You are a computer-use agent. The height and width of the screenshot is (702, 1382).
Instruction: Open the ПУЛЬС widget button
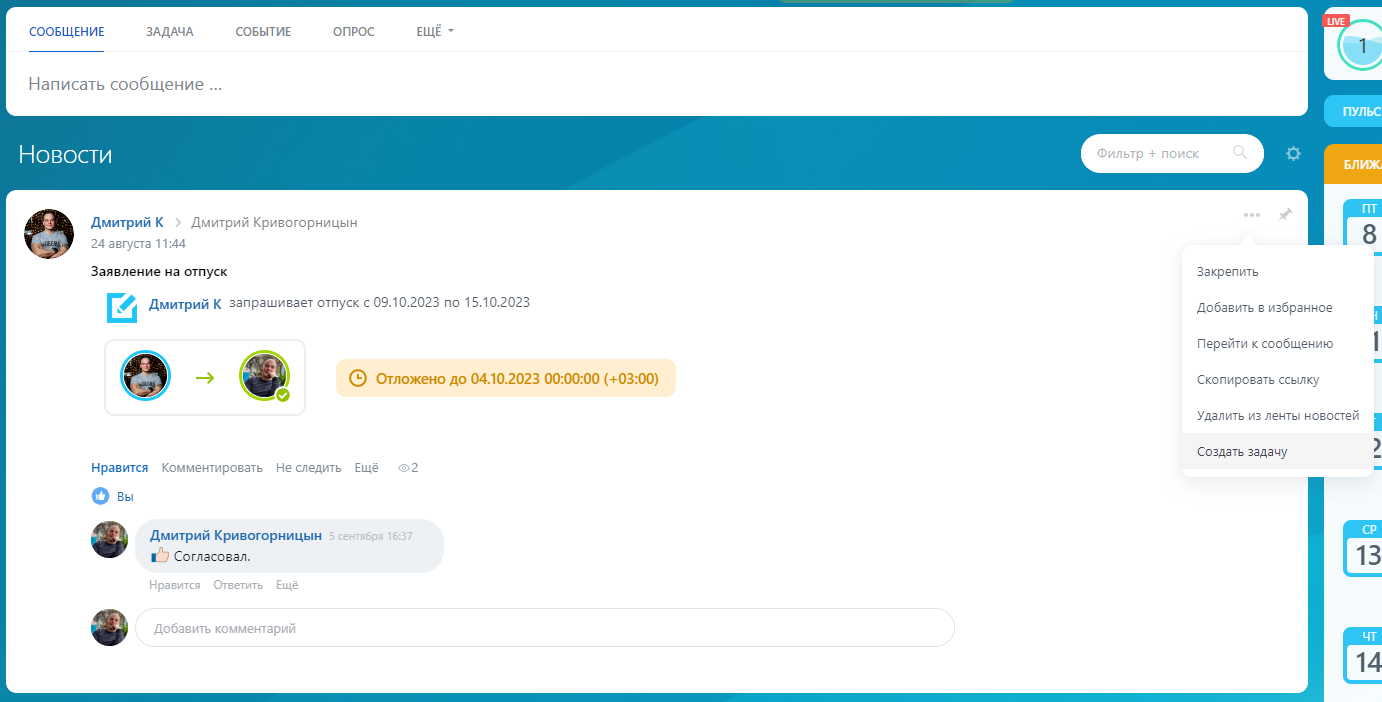[x=1353, y=111]
